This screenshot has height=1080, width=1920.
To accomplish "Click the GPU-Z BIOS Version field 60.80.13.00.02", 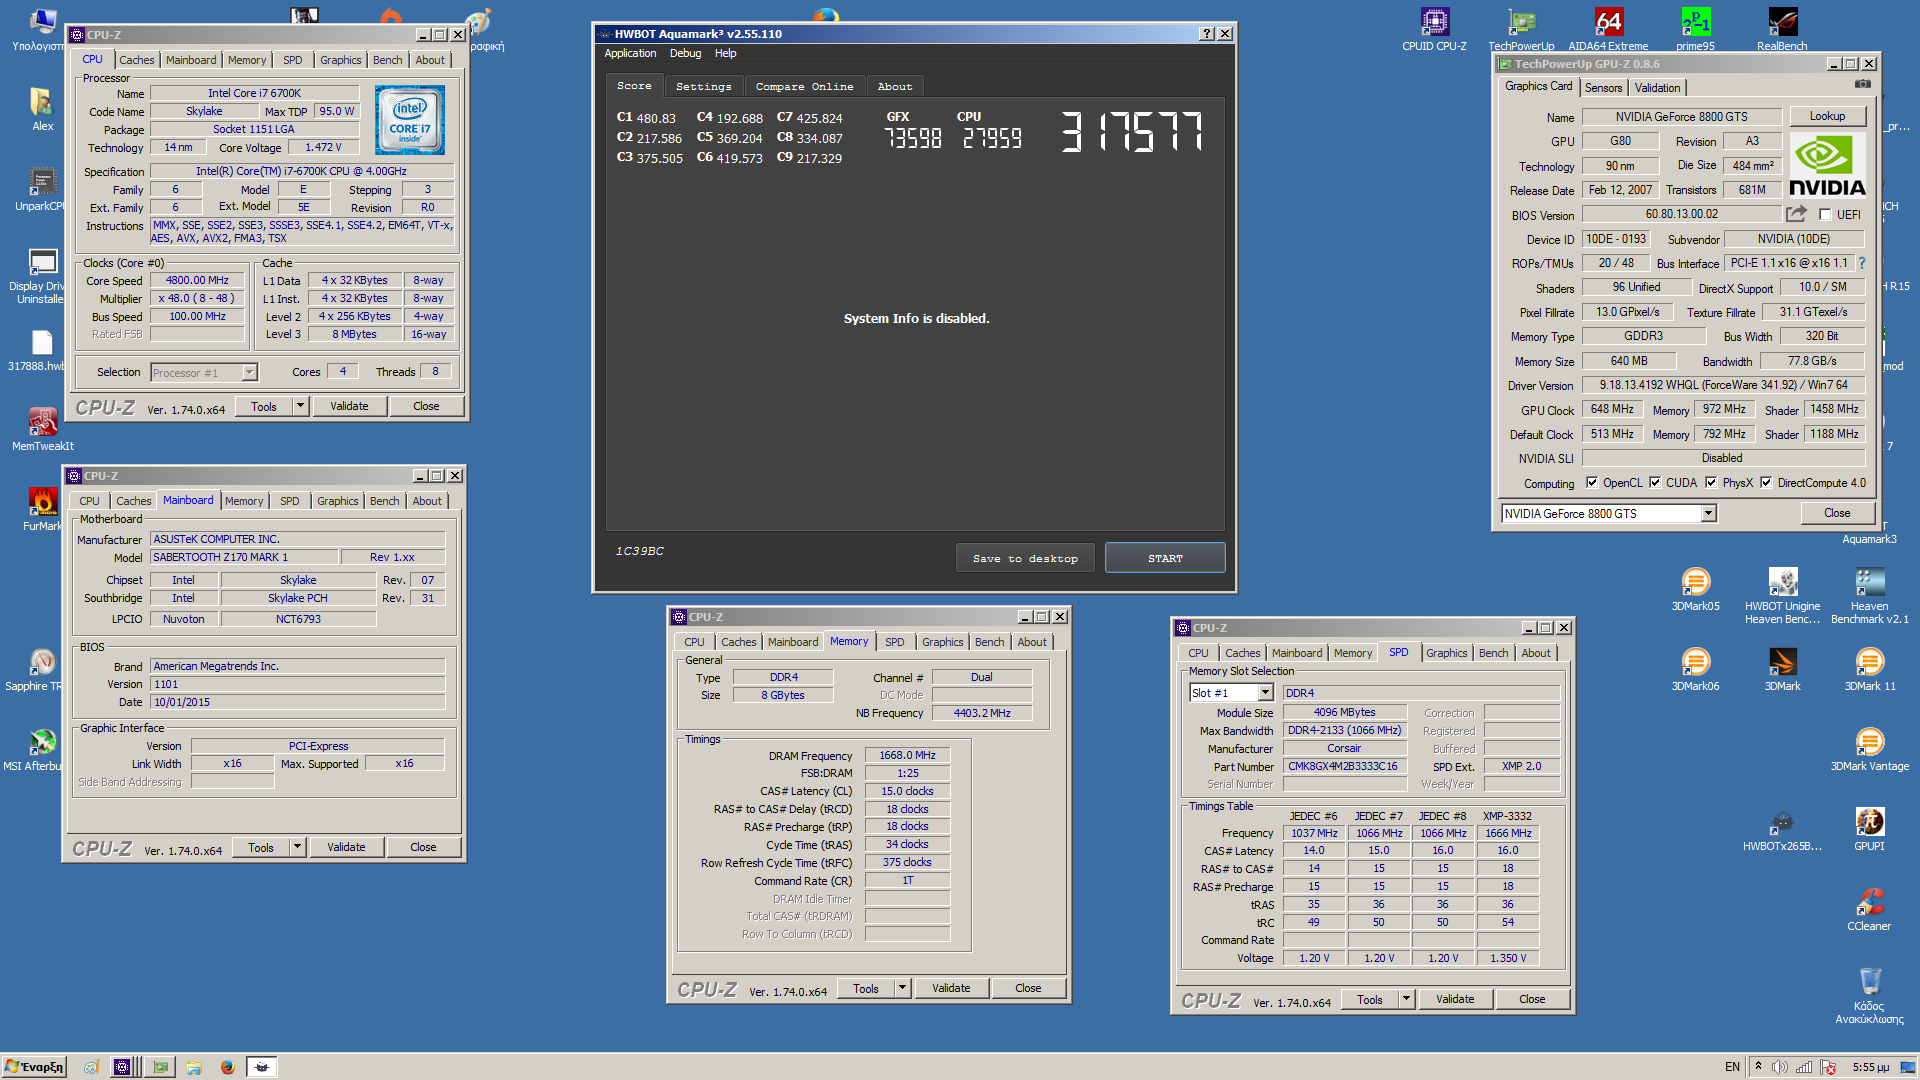I will (1682, 214).
